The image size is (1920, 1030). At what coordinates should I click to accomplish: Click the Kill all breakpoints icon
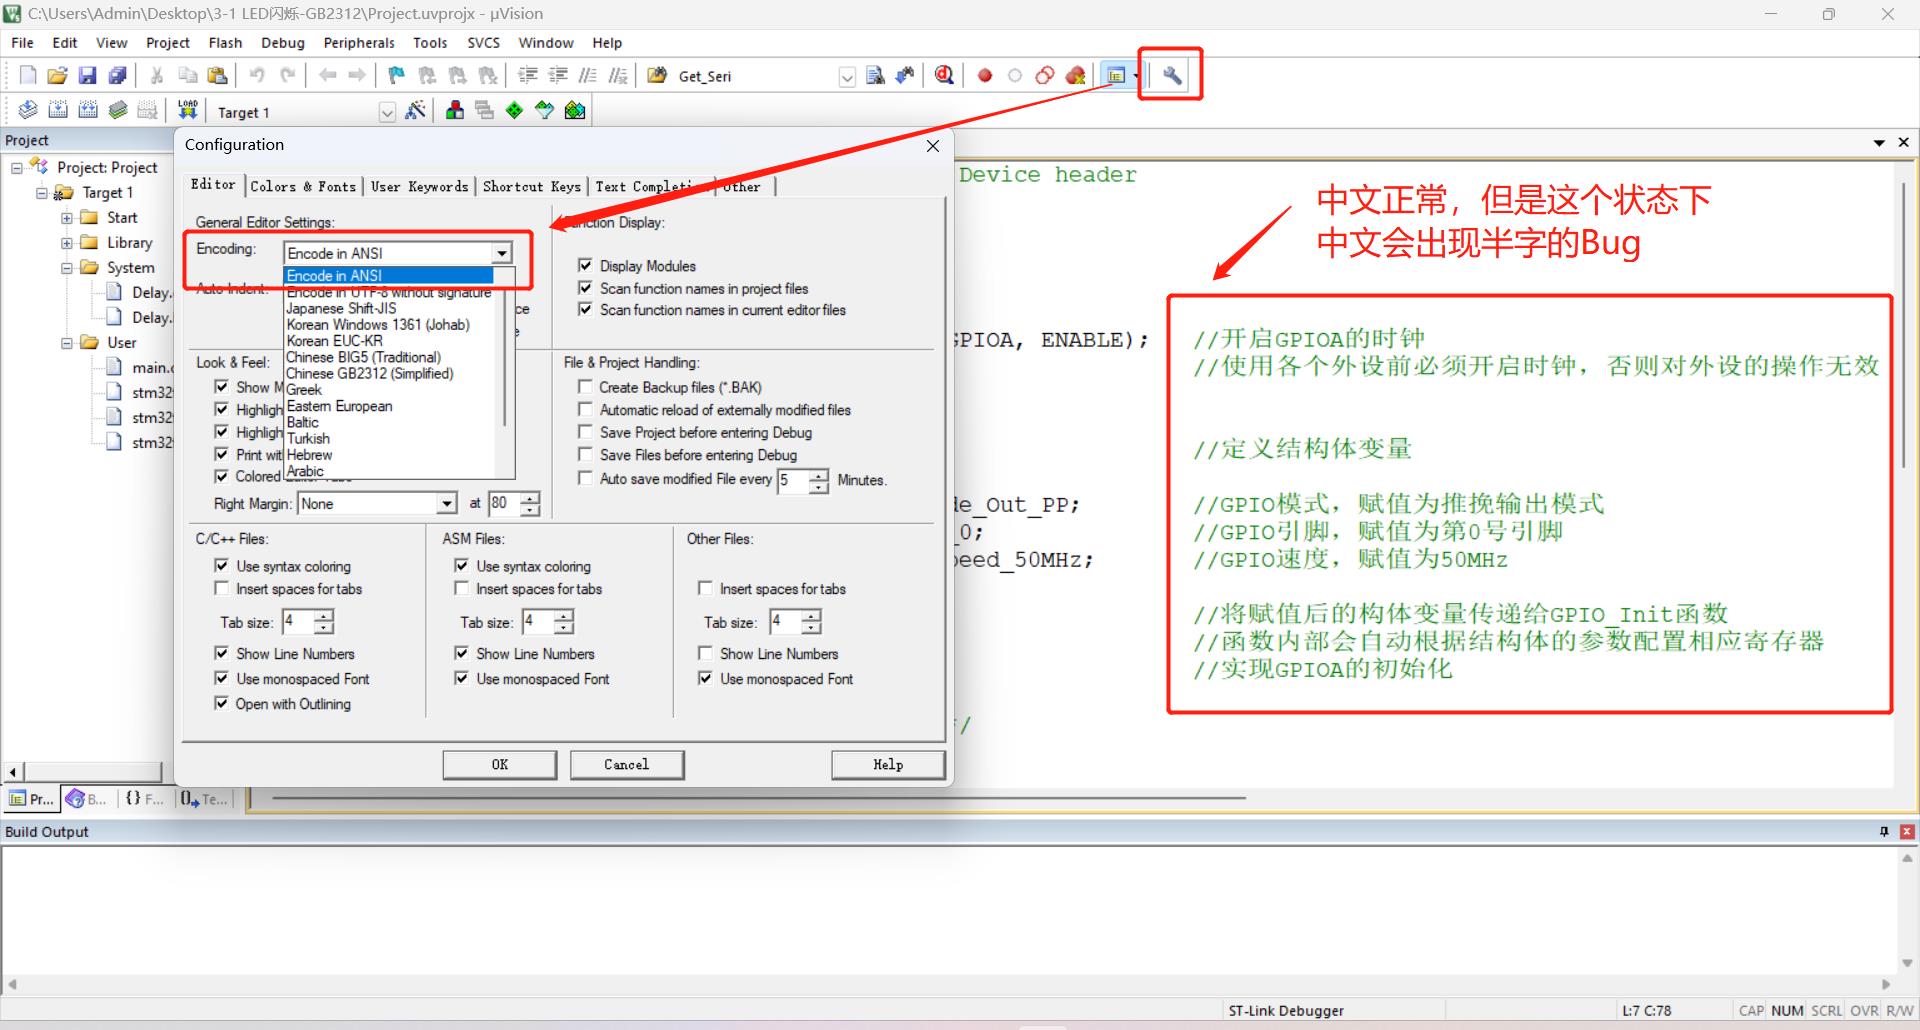click(x=1076, y=75)
